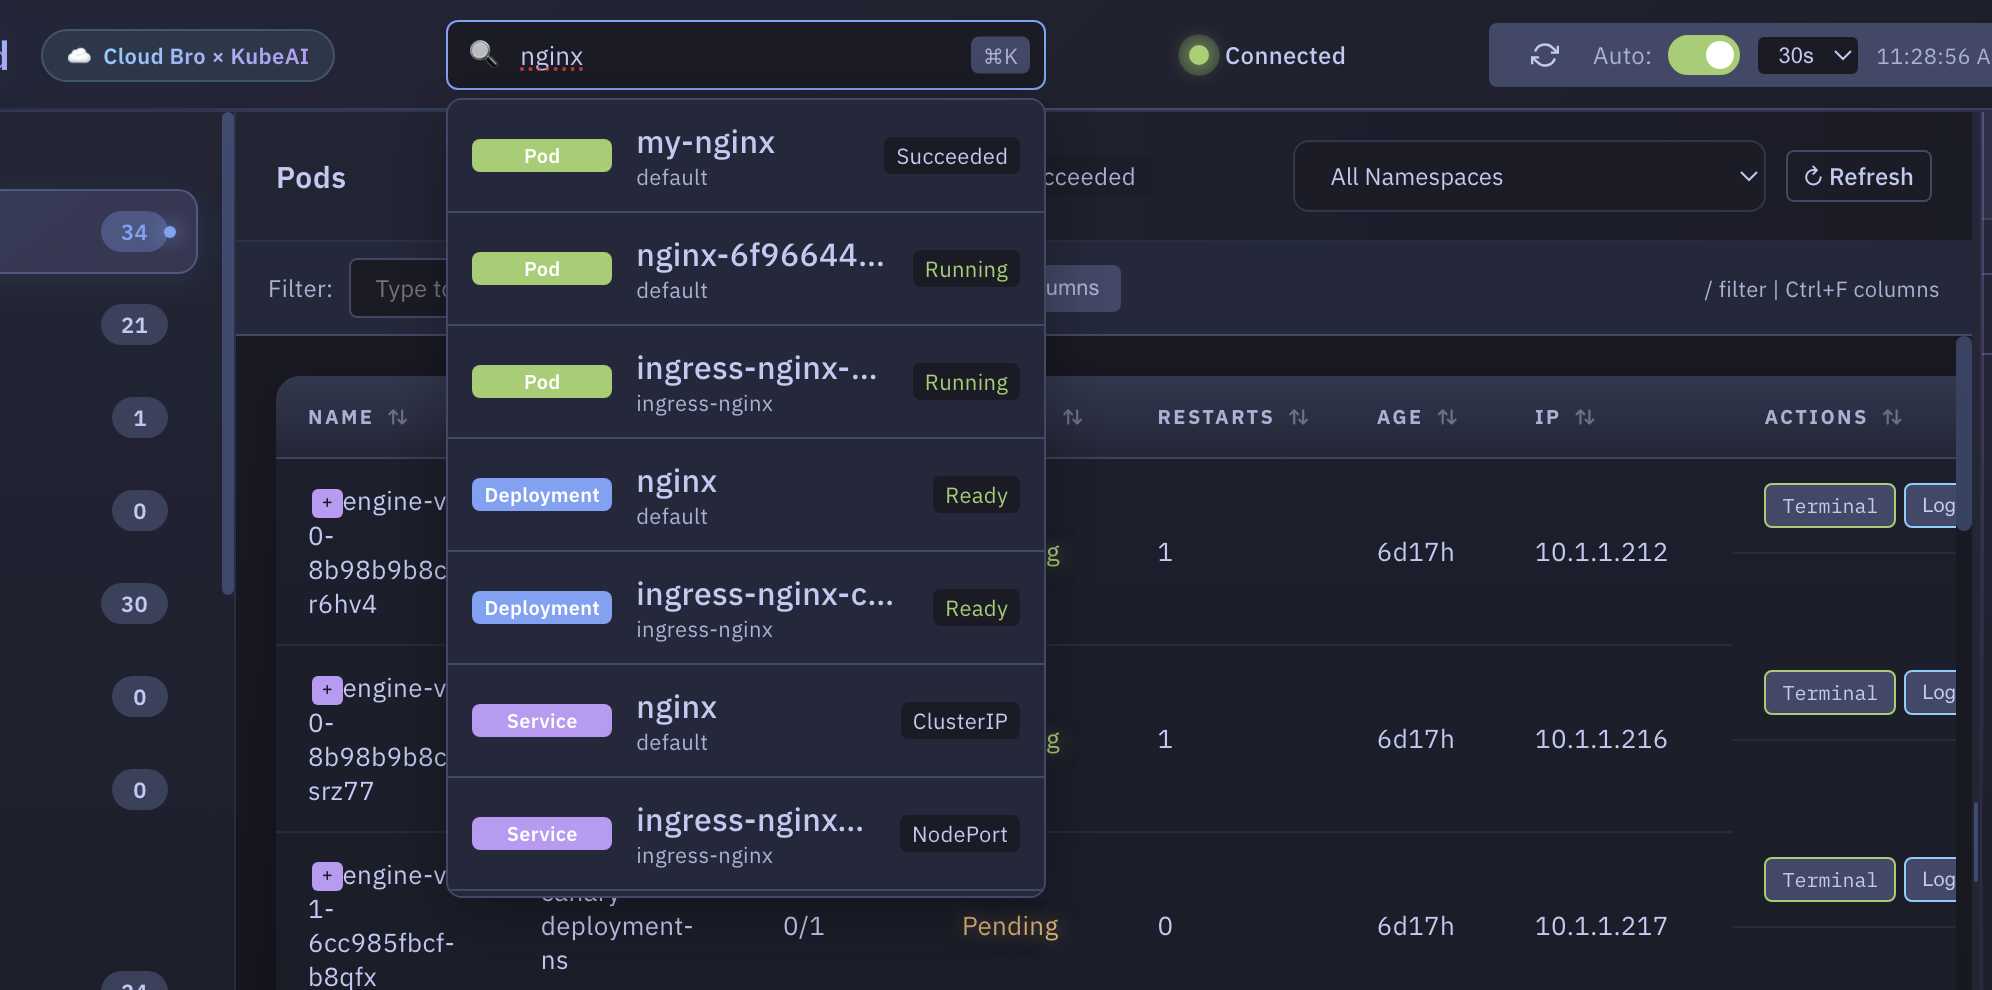Open the All Namespaces dropdown

[1528, 177]
